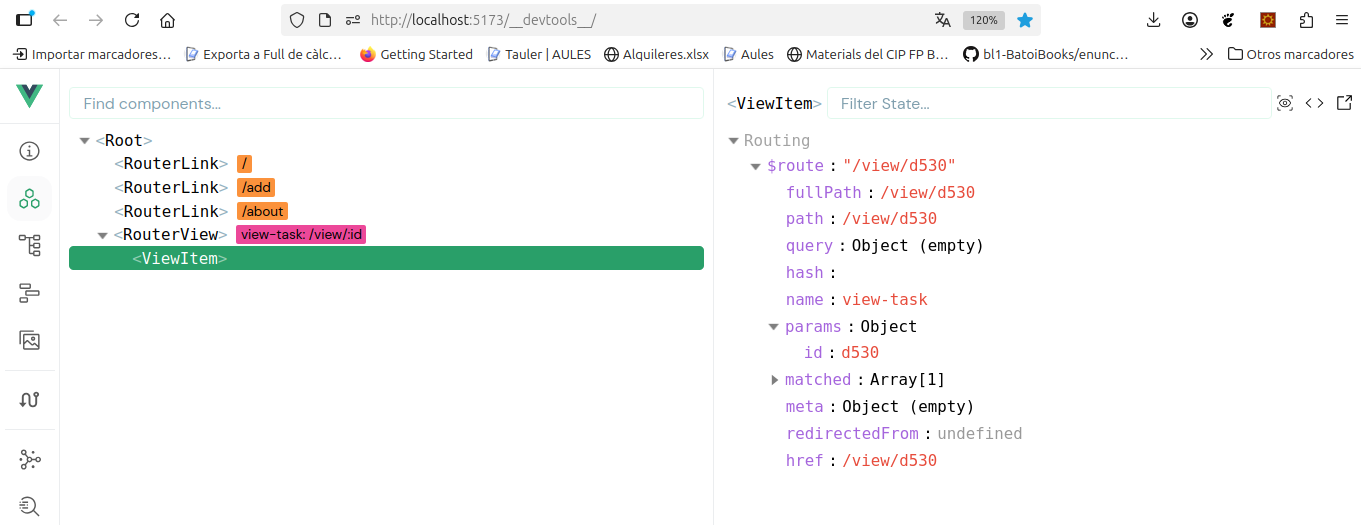Click the Vue logo icon

(x=29, y=96)
